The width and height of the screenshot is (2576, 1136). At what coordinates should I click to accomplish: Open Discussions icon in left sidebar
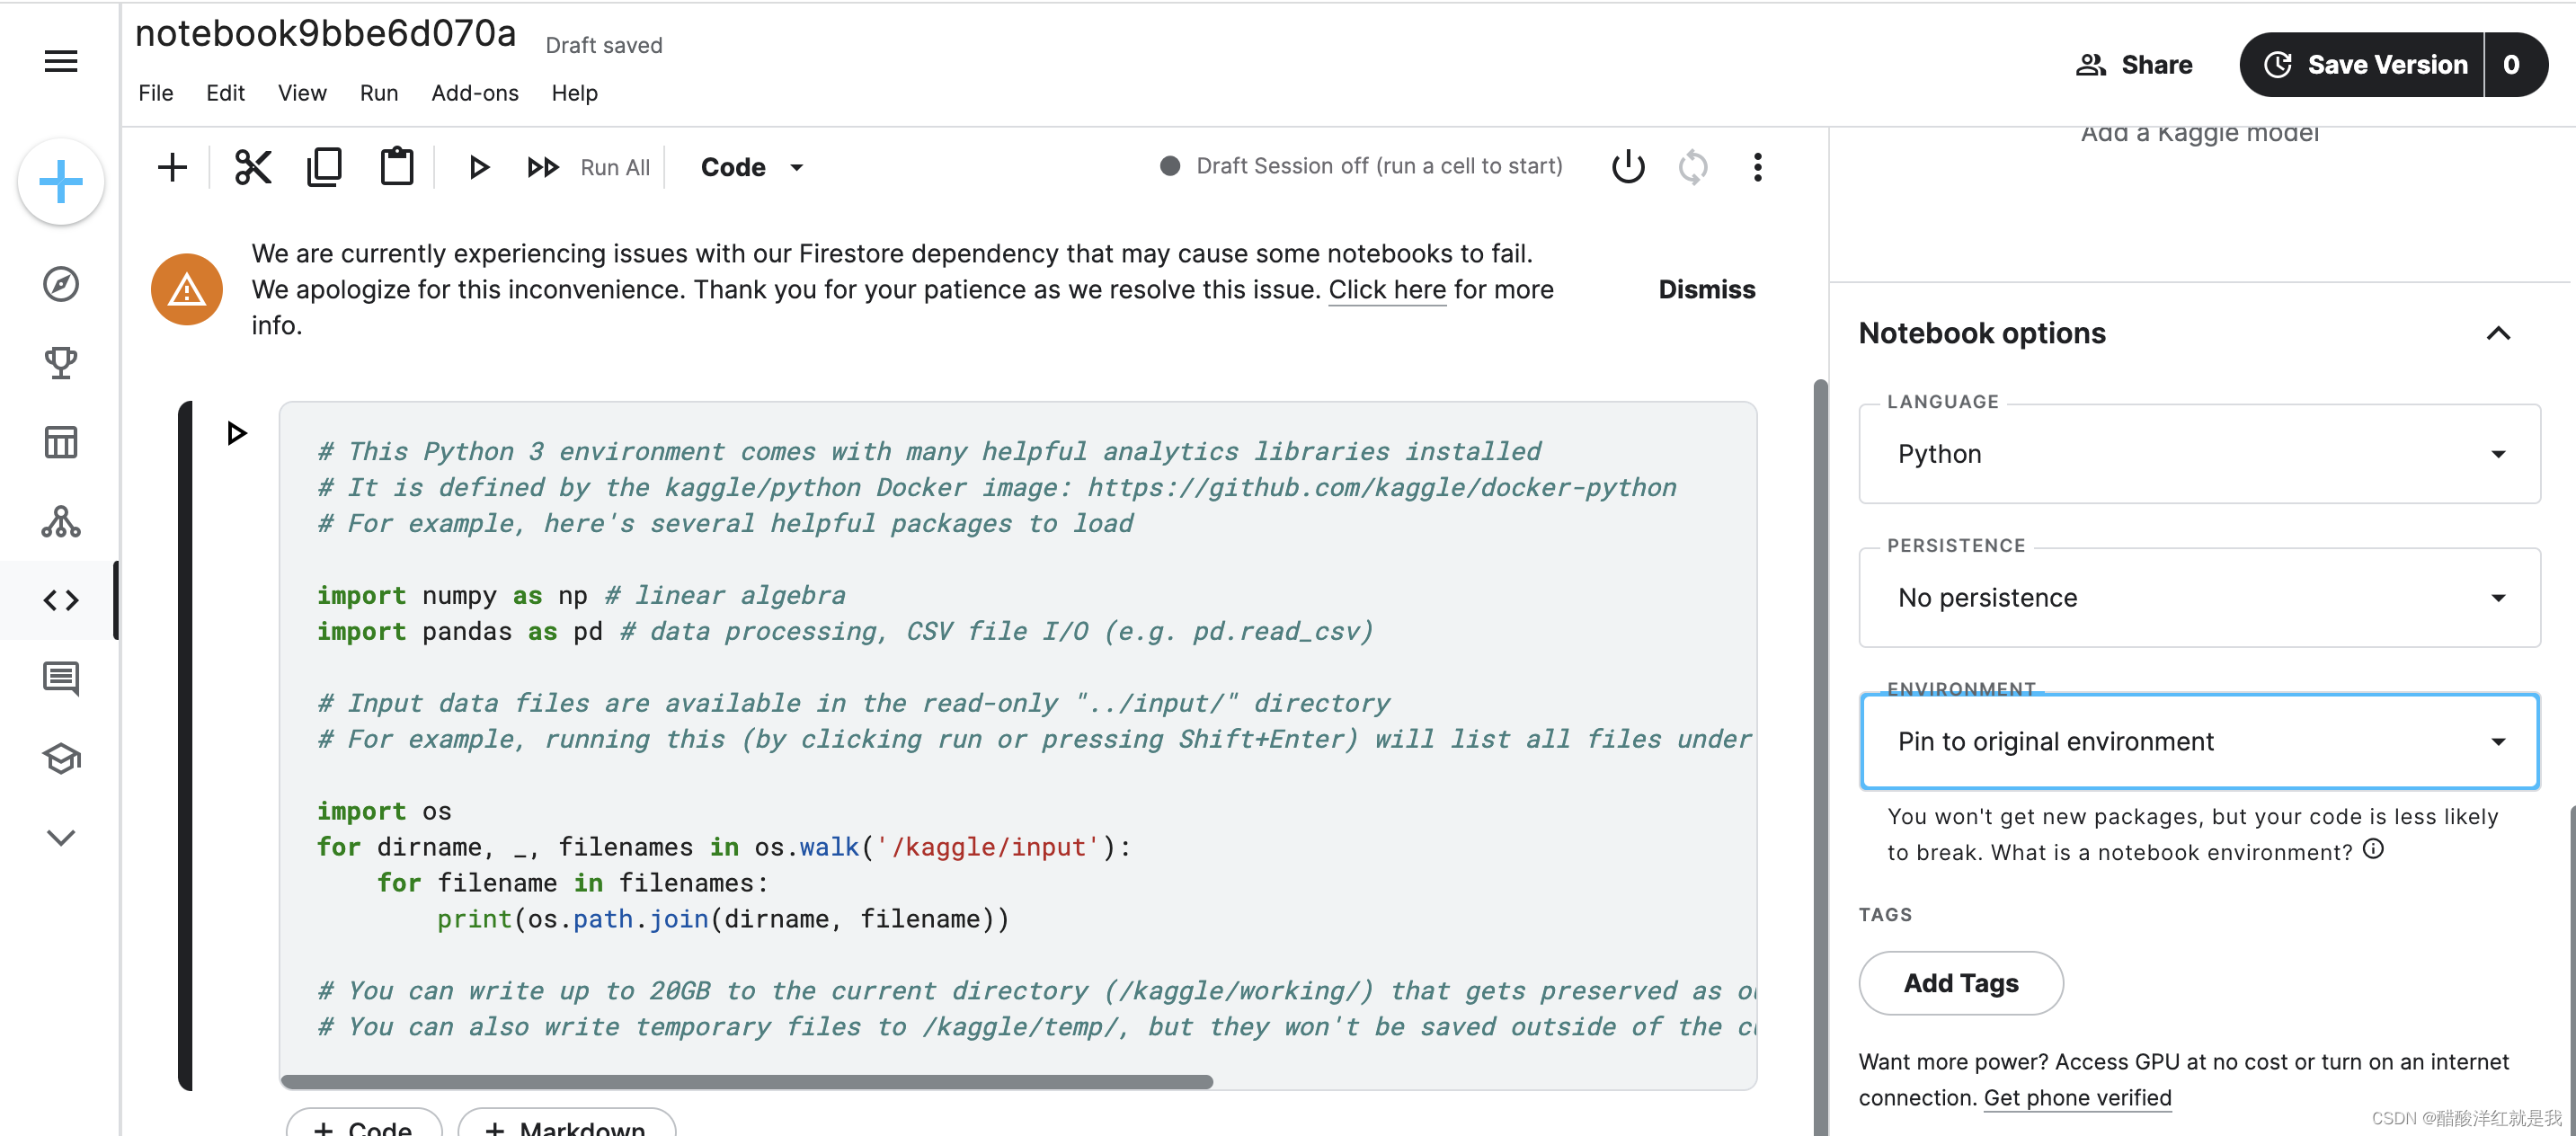61,679
